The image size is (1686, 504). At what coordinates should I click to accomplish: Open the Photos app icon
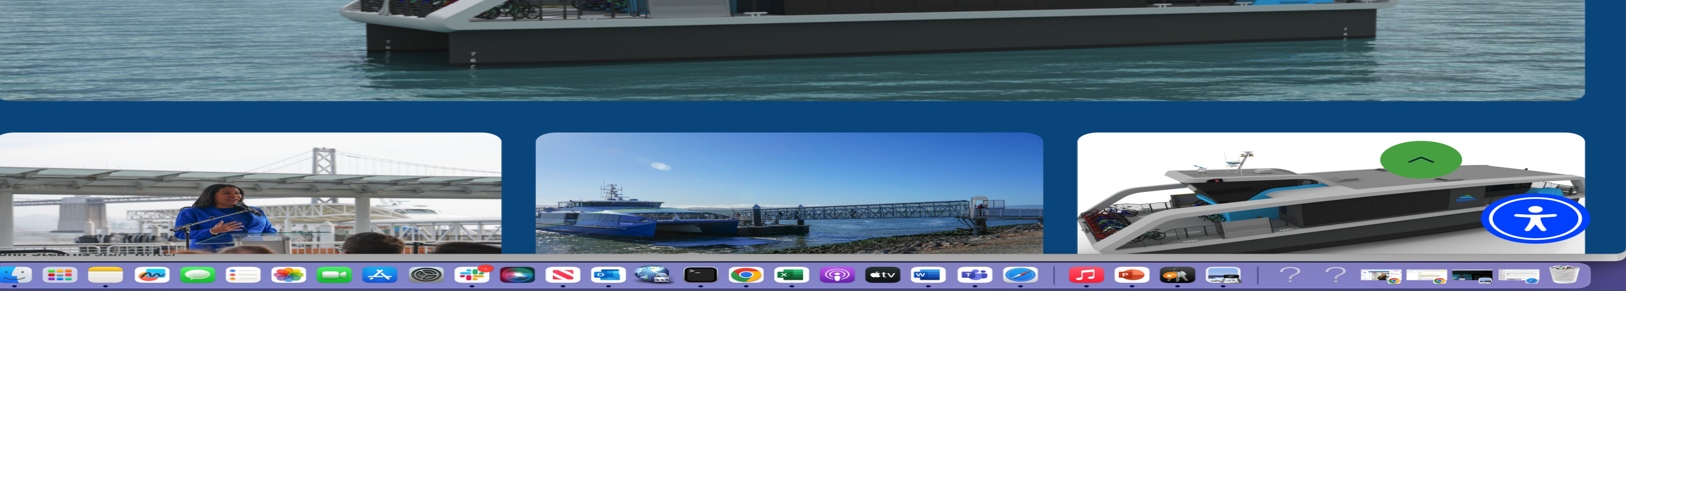click(x=289, y=275)
